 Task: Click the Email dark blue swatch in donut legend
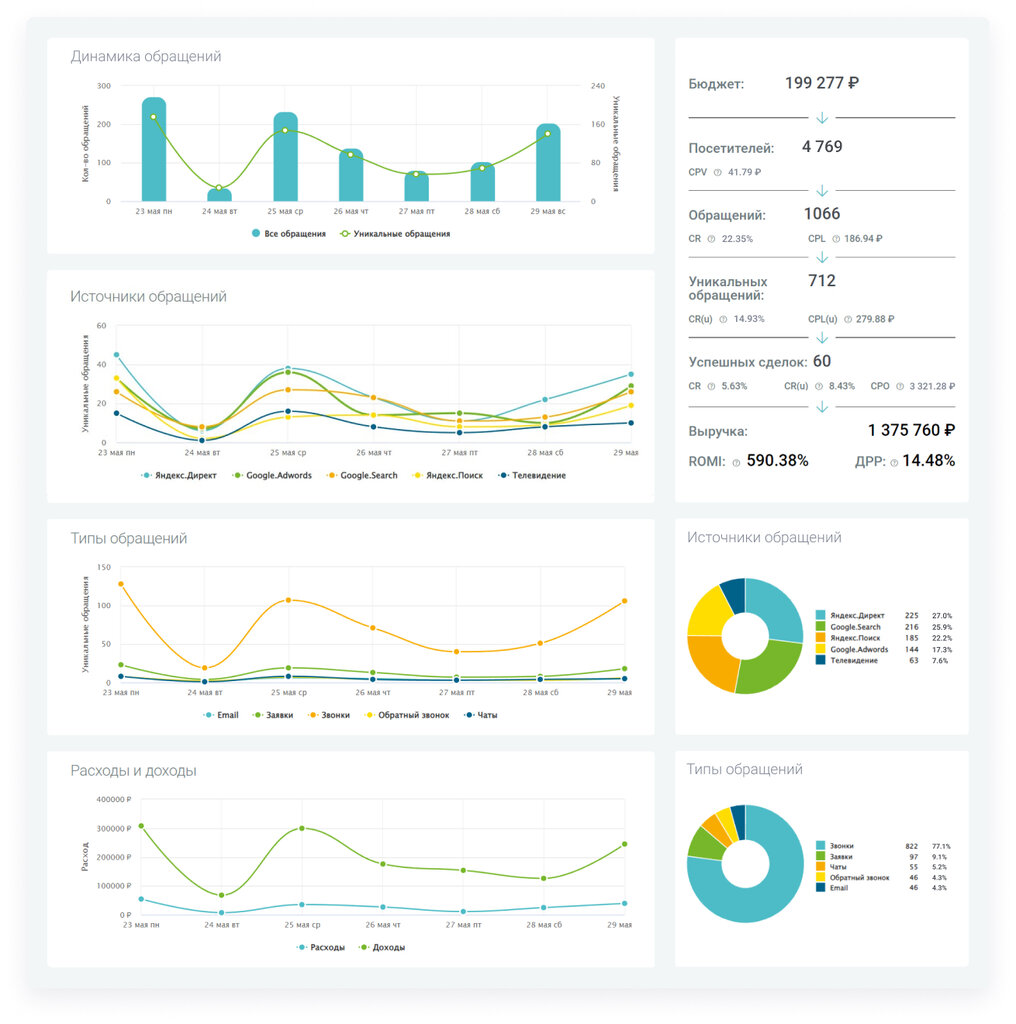[821, 888]
